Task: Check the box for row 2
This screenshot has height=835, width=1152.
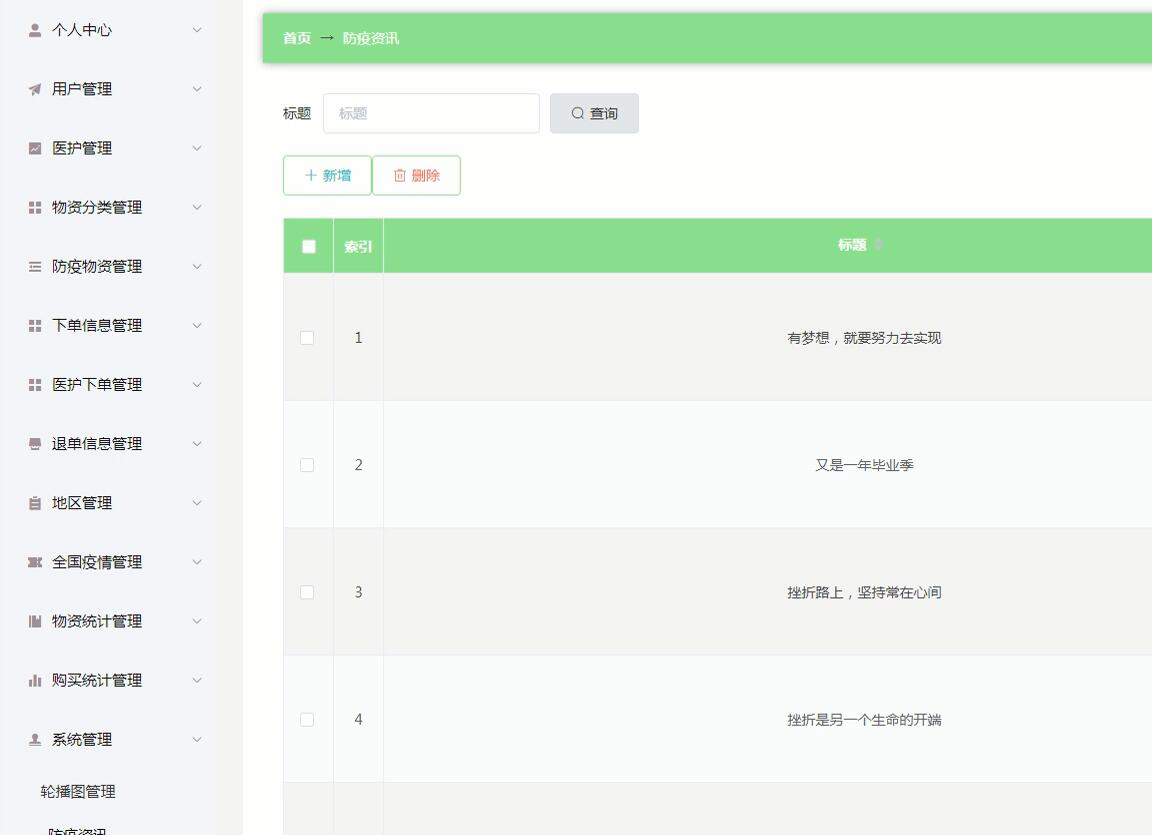Action: [x=307, y=465]
